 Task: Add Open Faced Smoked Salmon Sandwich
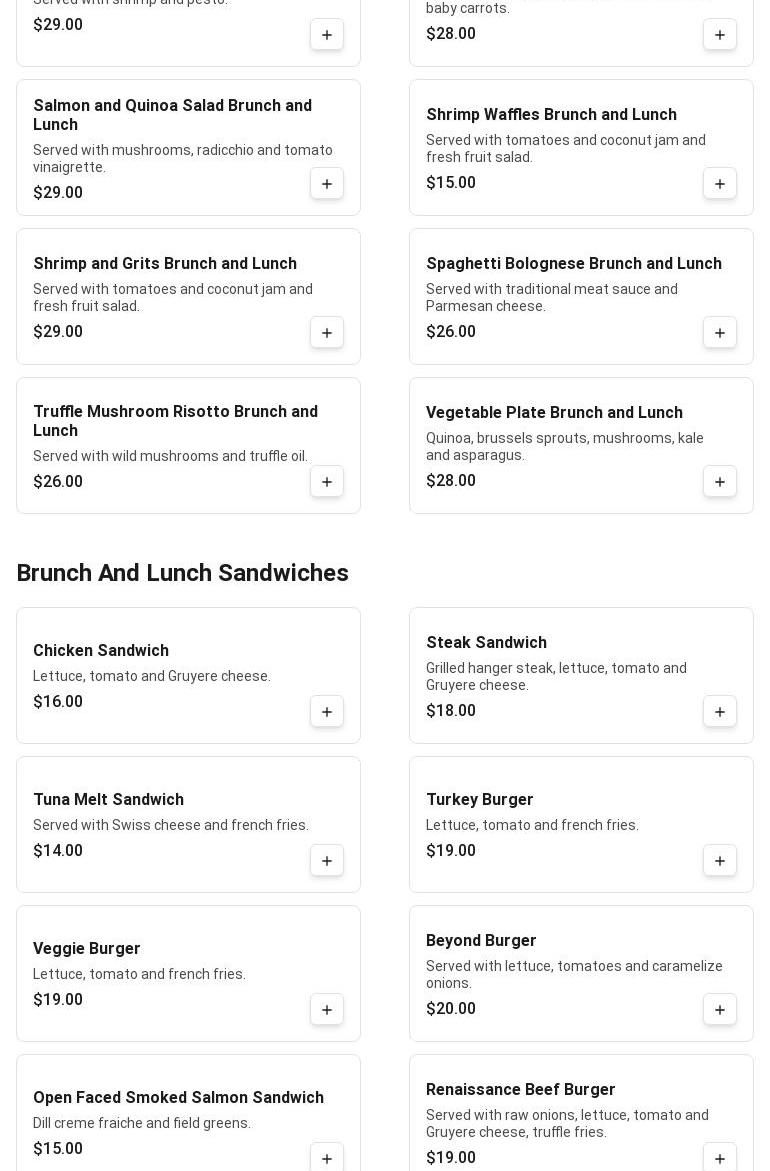pos(327,1158)
